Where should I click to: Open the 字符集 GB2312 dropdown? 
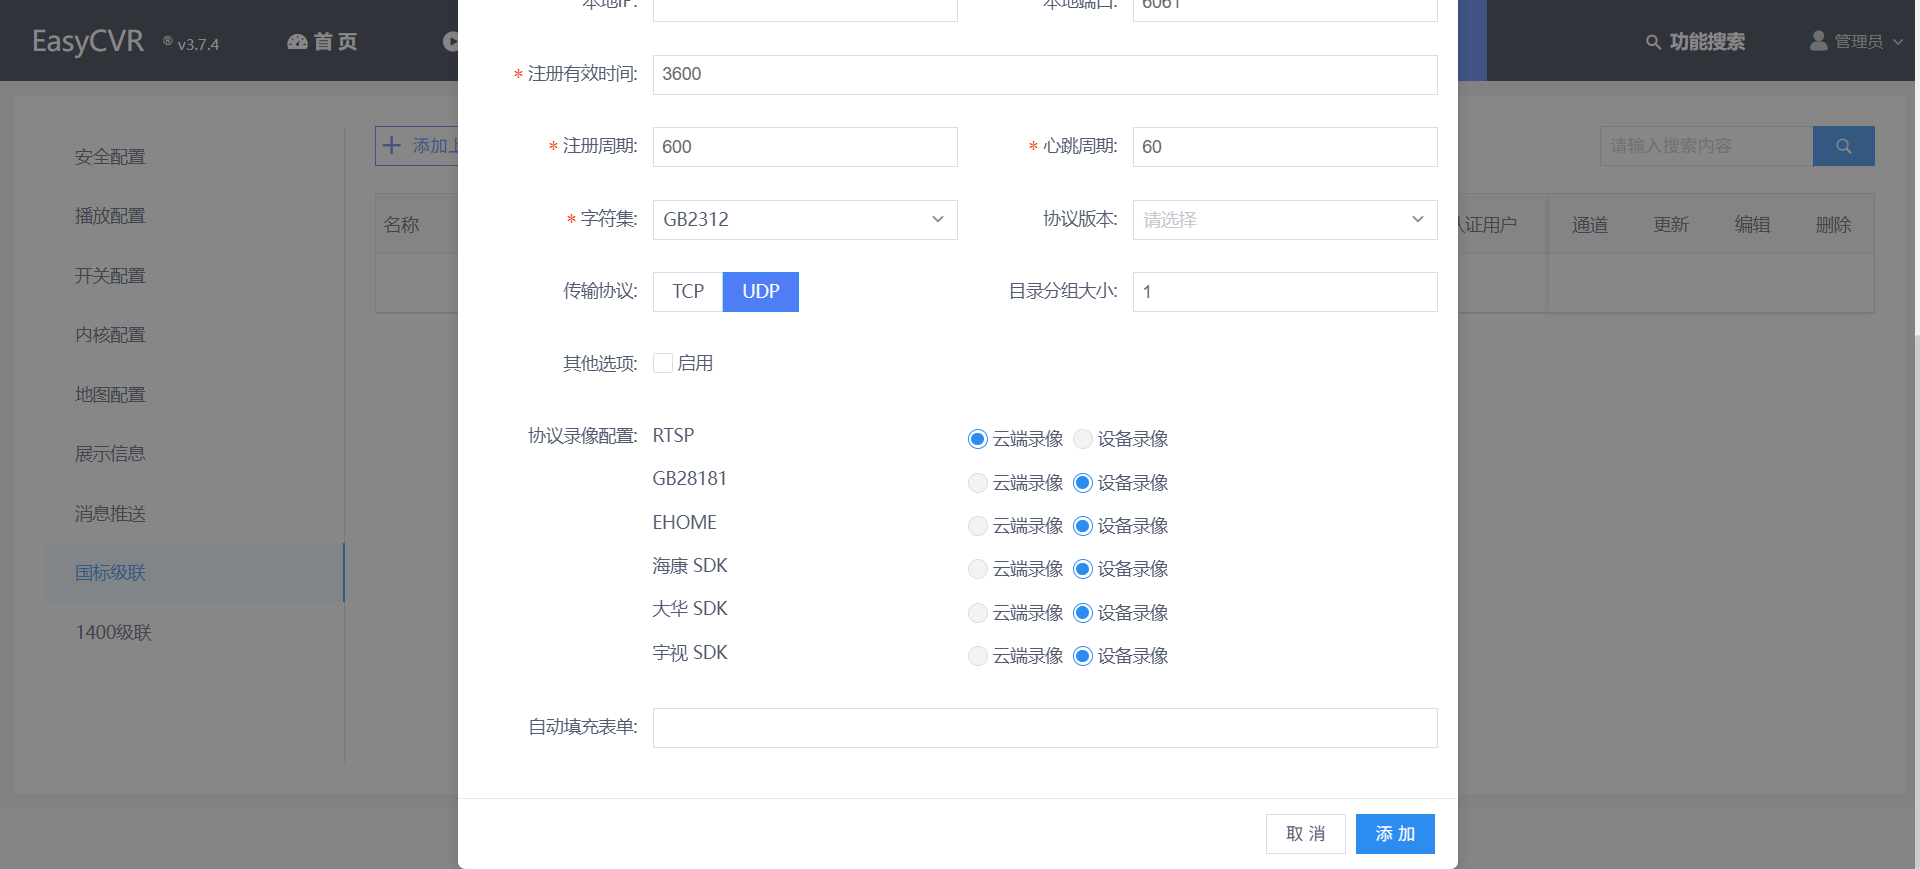pos(804,220)
